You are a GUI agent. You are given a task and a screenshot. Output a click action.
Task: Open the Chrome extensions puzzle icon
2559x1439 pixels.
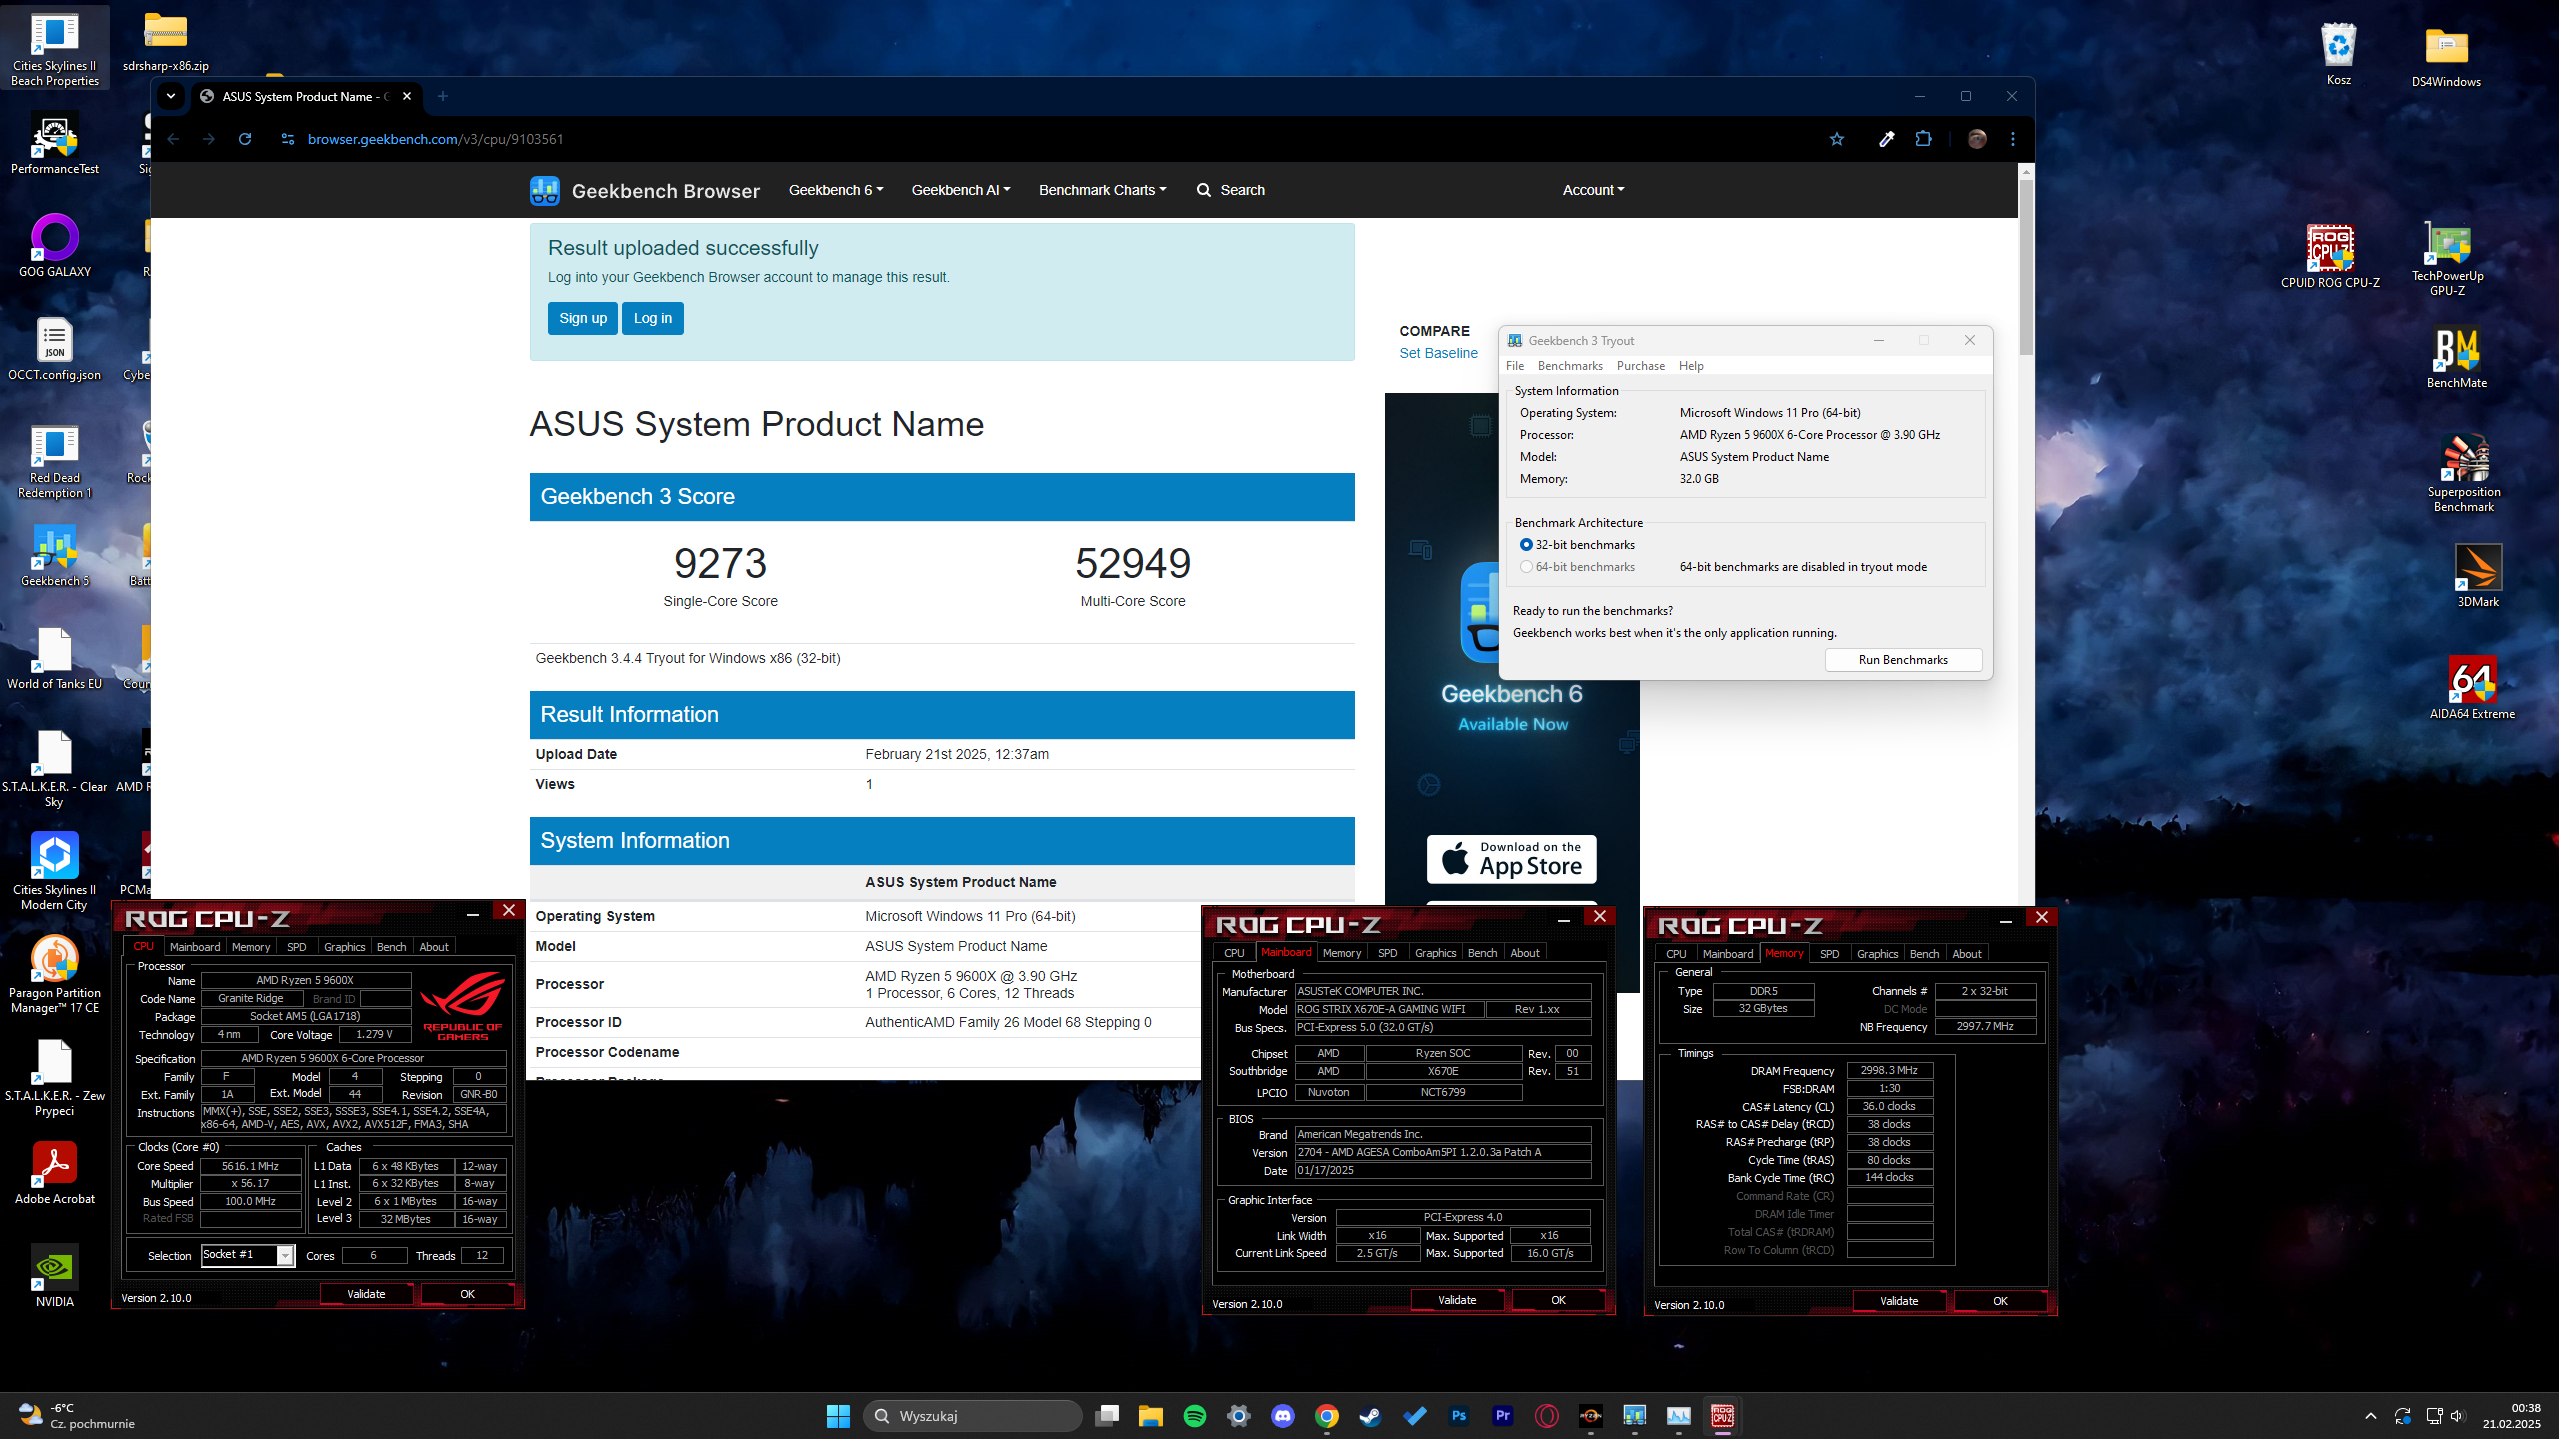1923,139
